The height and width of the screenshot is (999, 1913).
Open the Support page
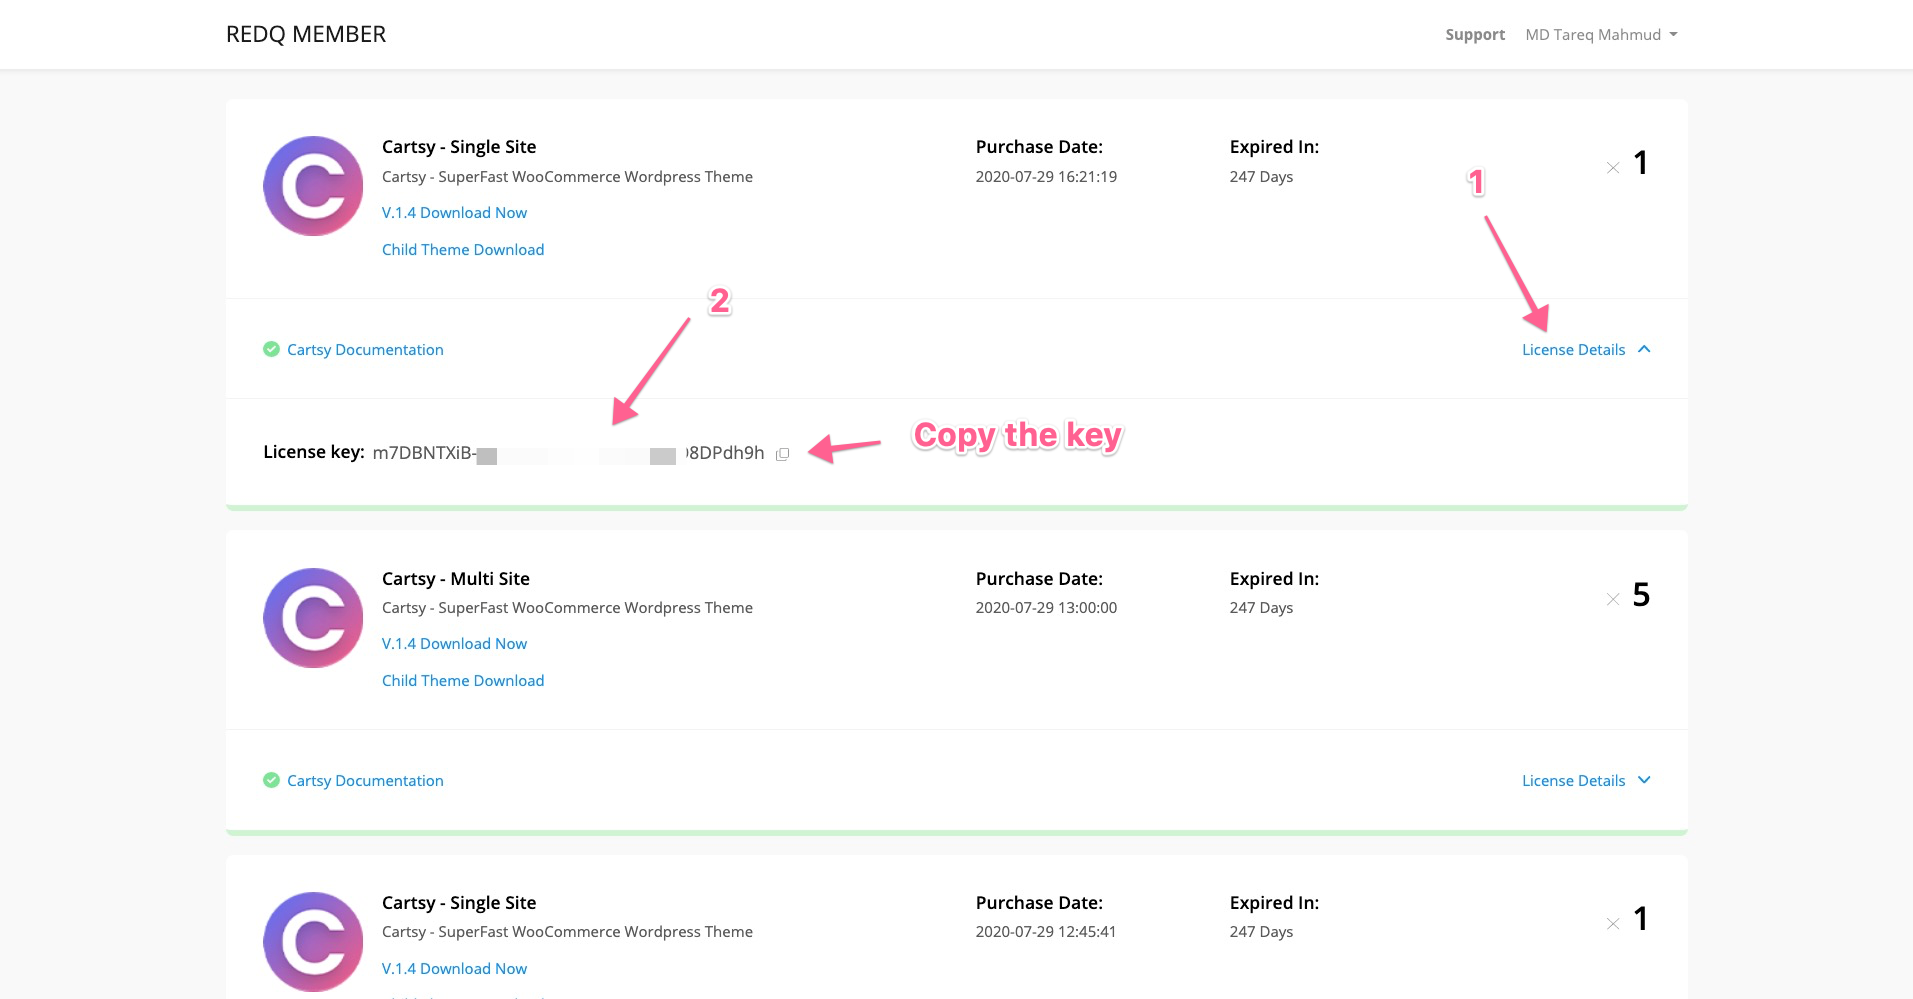[x=1475, y=34]
